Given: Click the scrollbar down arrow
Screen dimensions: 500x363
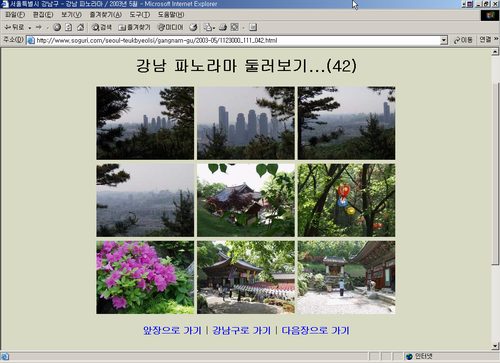Looking at the screenshot, I should (495, 346).
